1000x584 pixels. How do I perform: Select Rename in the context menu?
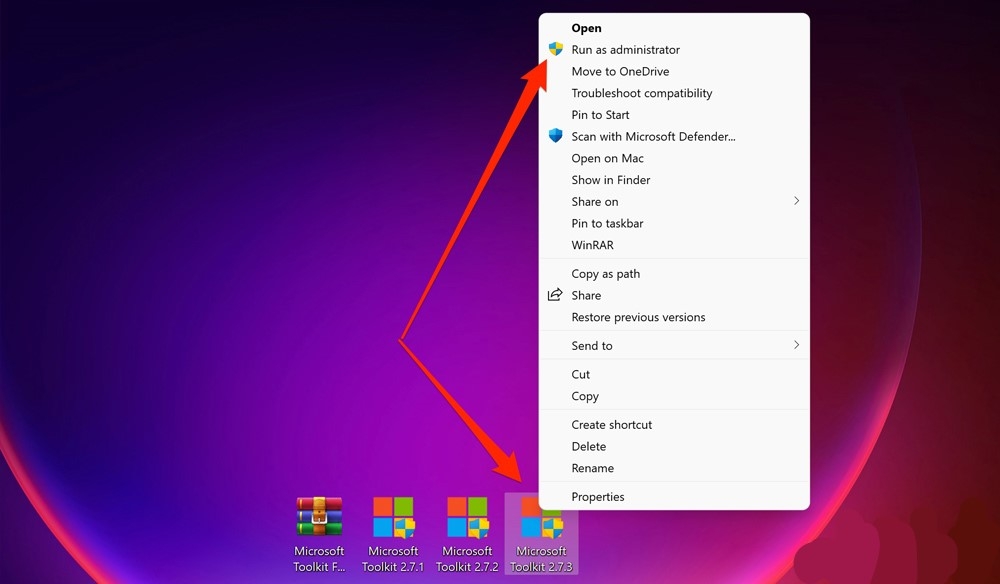pyautogui.click(x=674, y=468)
